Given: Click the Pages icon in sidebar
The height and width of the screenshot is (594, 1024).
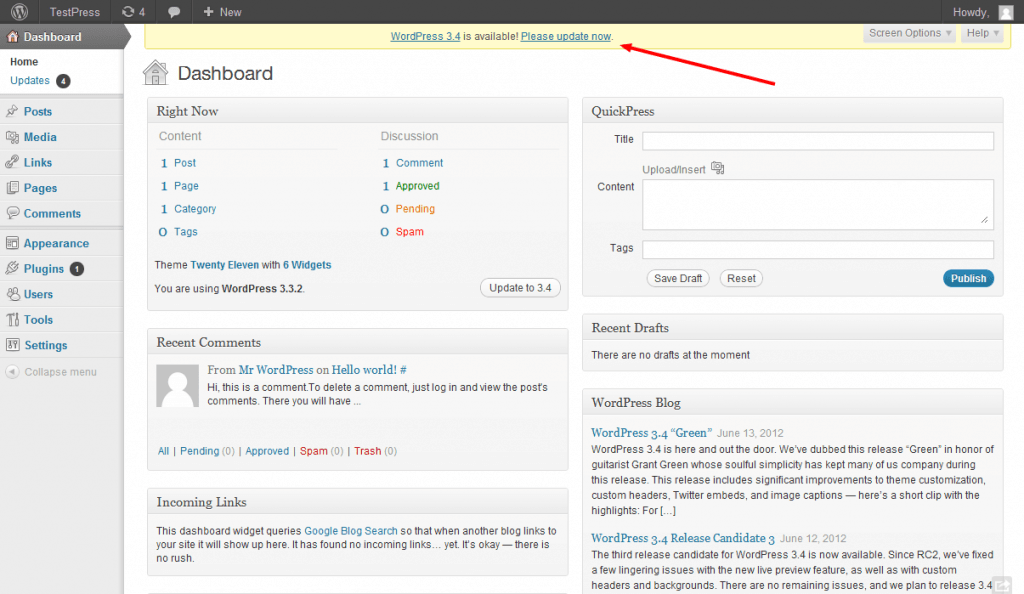Looking at the screenshot, I should tap(12, 187).
